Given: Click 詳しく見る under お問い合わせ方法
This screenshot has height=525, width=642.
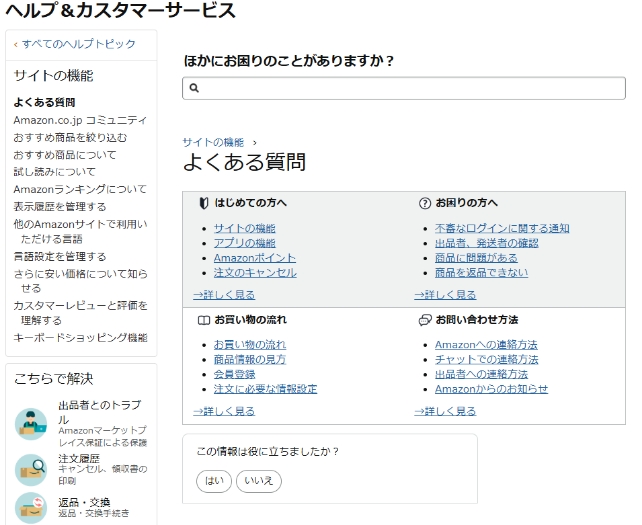Looking at the screenshot, I should pyautogui.click(x=445, y=411).
